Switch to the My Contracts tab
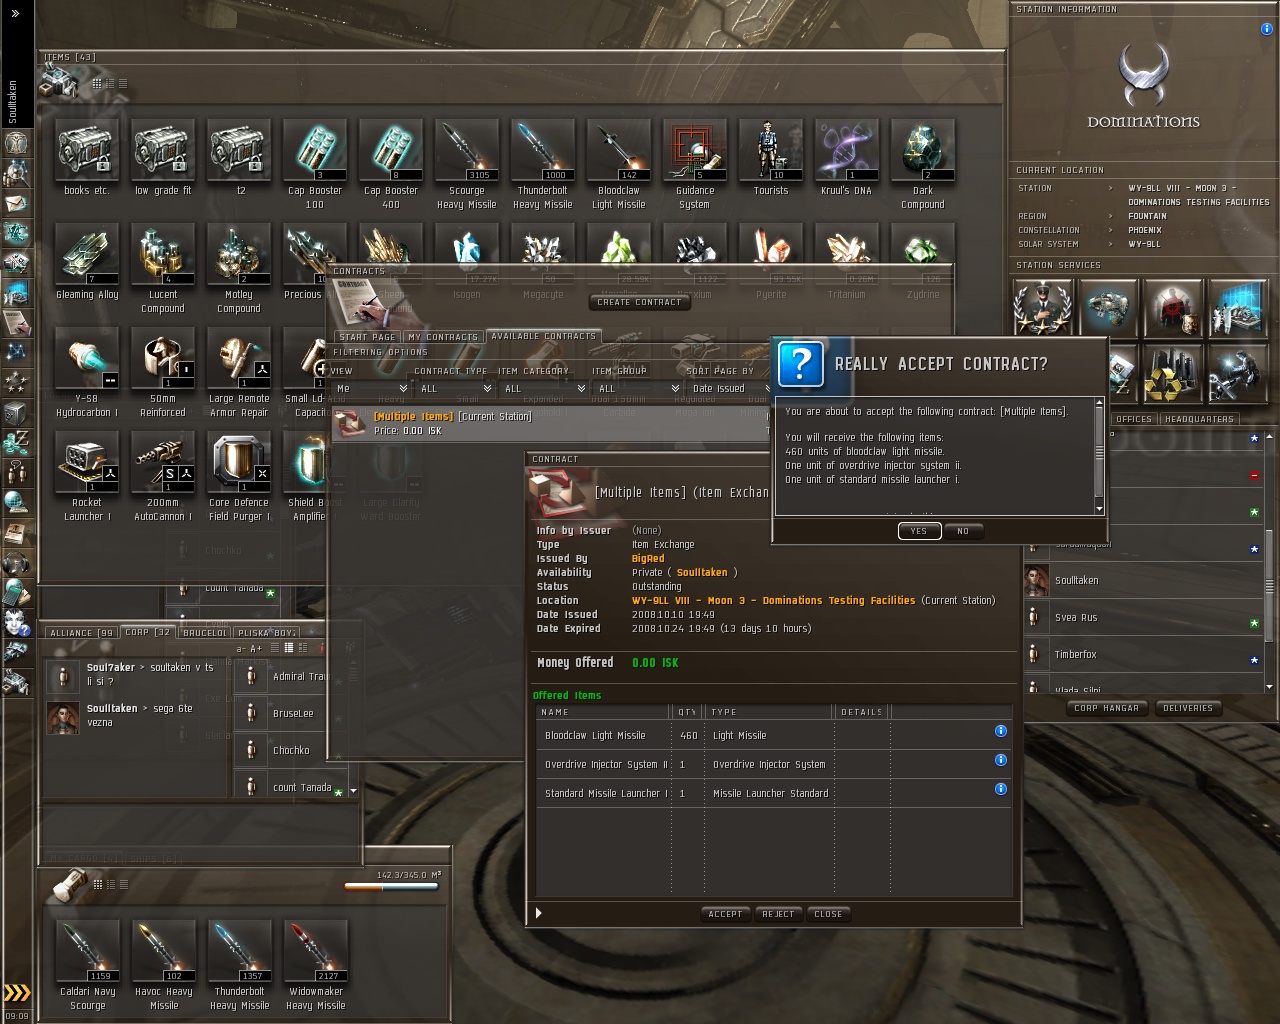This screenshot has height=1024, width=1280. (x=443, y=337)
